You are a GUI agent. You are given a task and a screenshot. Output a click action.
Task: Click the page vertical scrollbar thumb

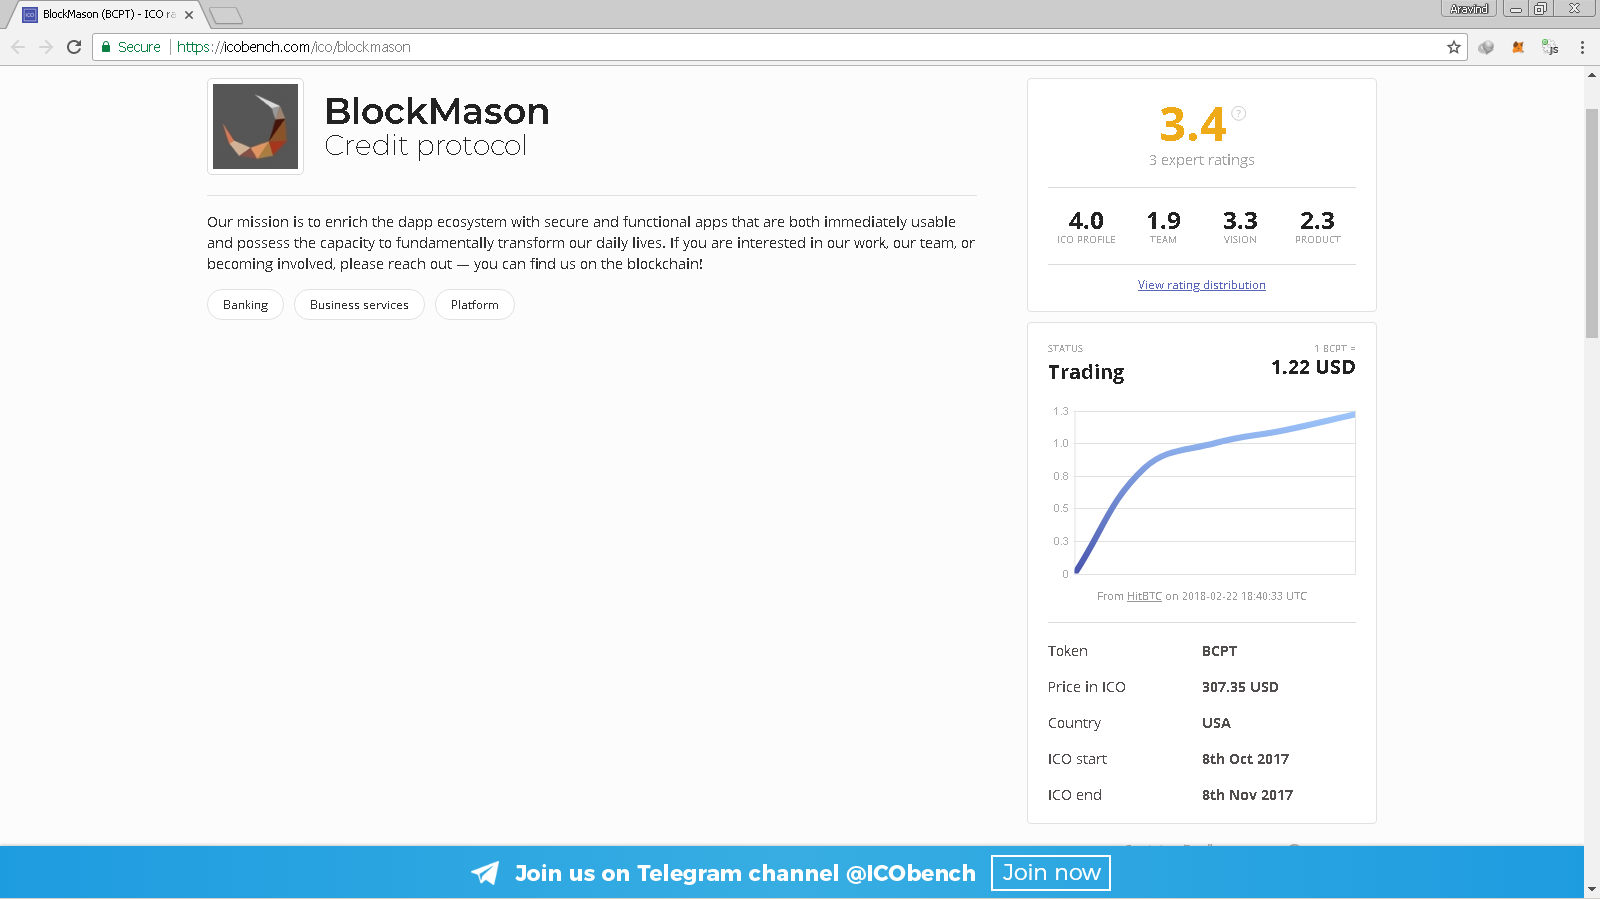(x=1592, y=222)
